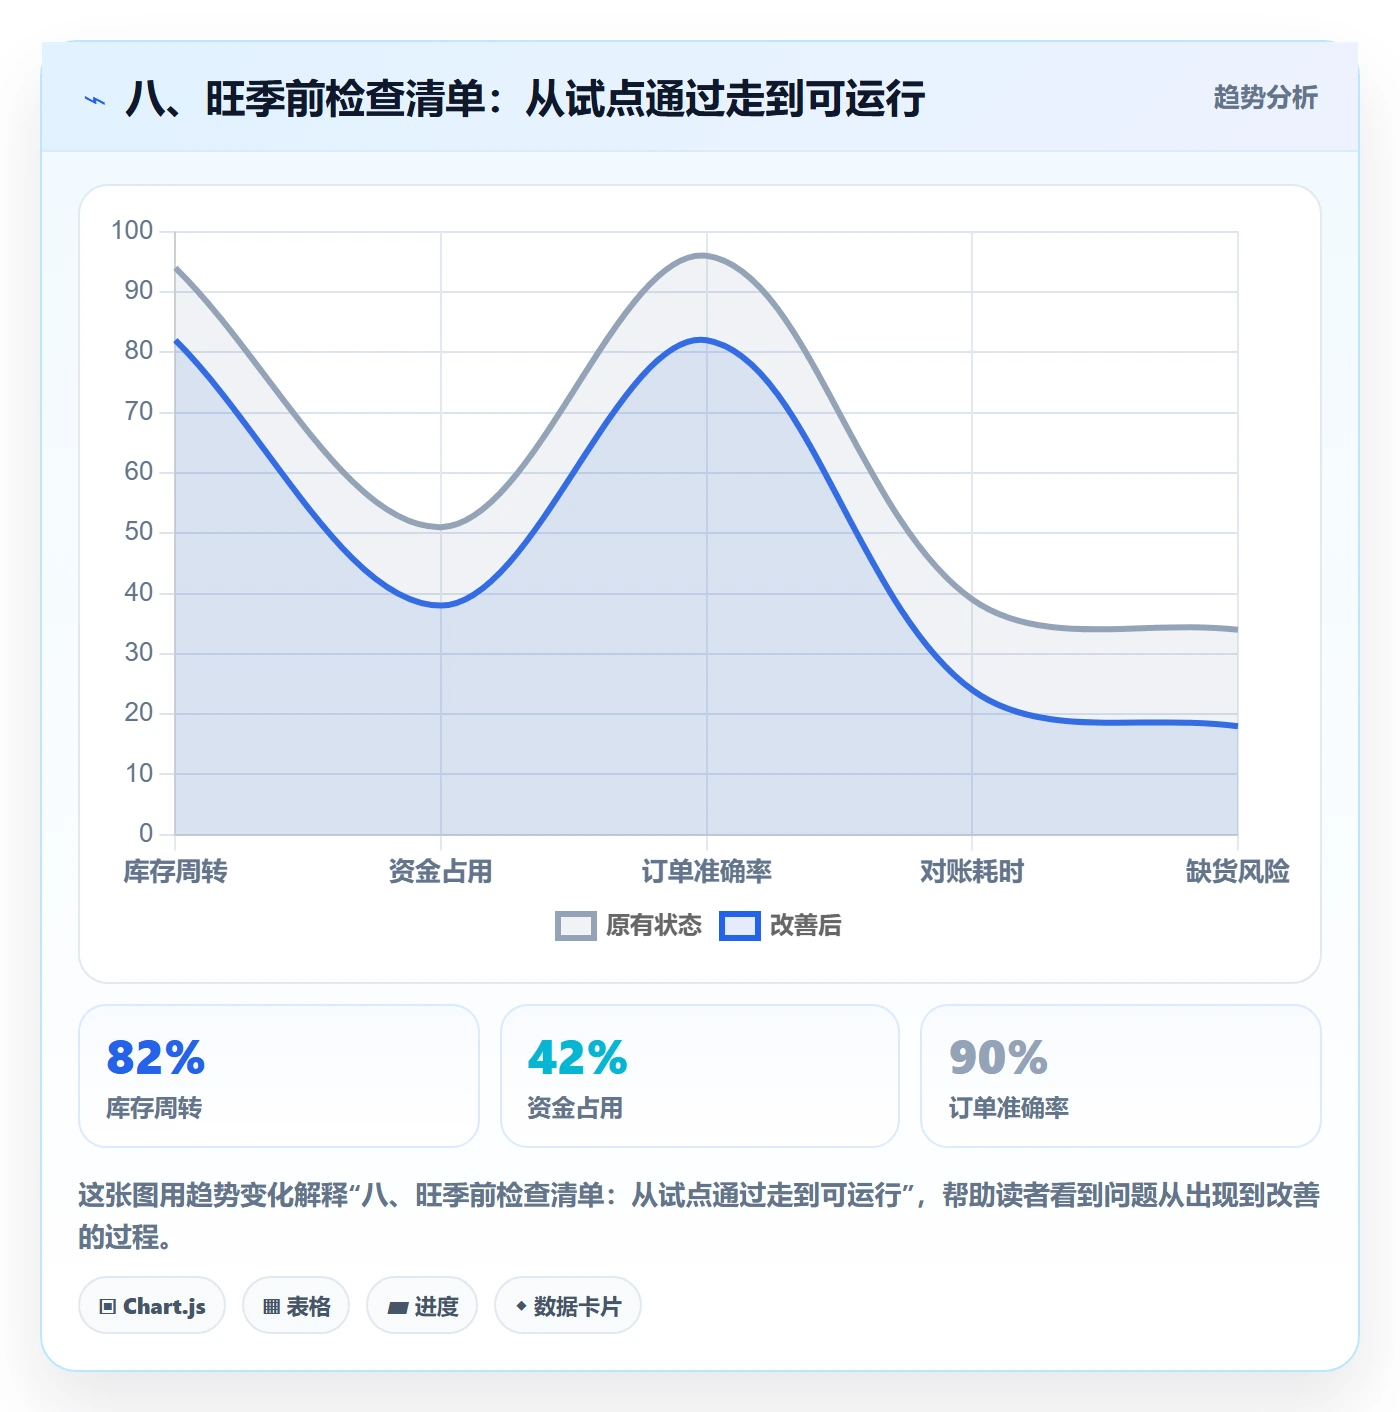Toggle the 改善后 legend swatch

739,926
